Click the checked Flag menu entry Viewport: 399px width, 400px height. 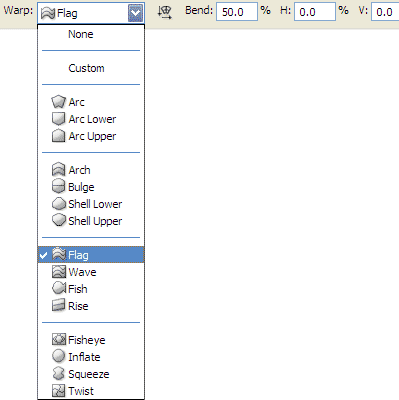(91, 255)
